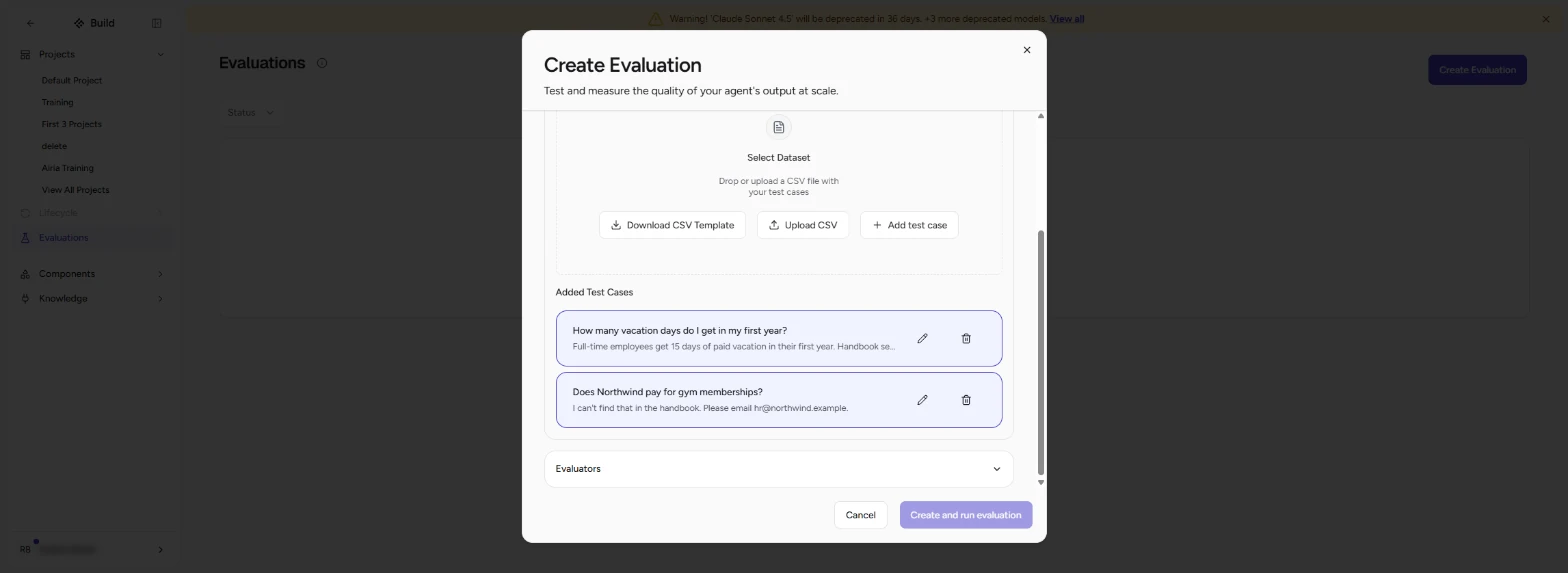This screenshot has width=1568, height=573.
Task: Open Default Project
Action: 72,80
